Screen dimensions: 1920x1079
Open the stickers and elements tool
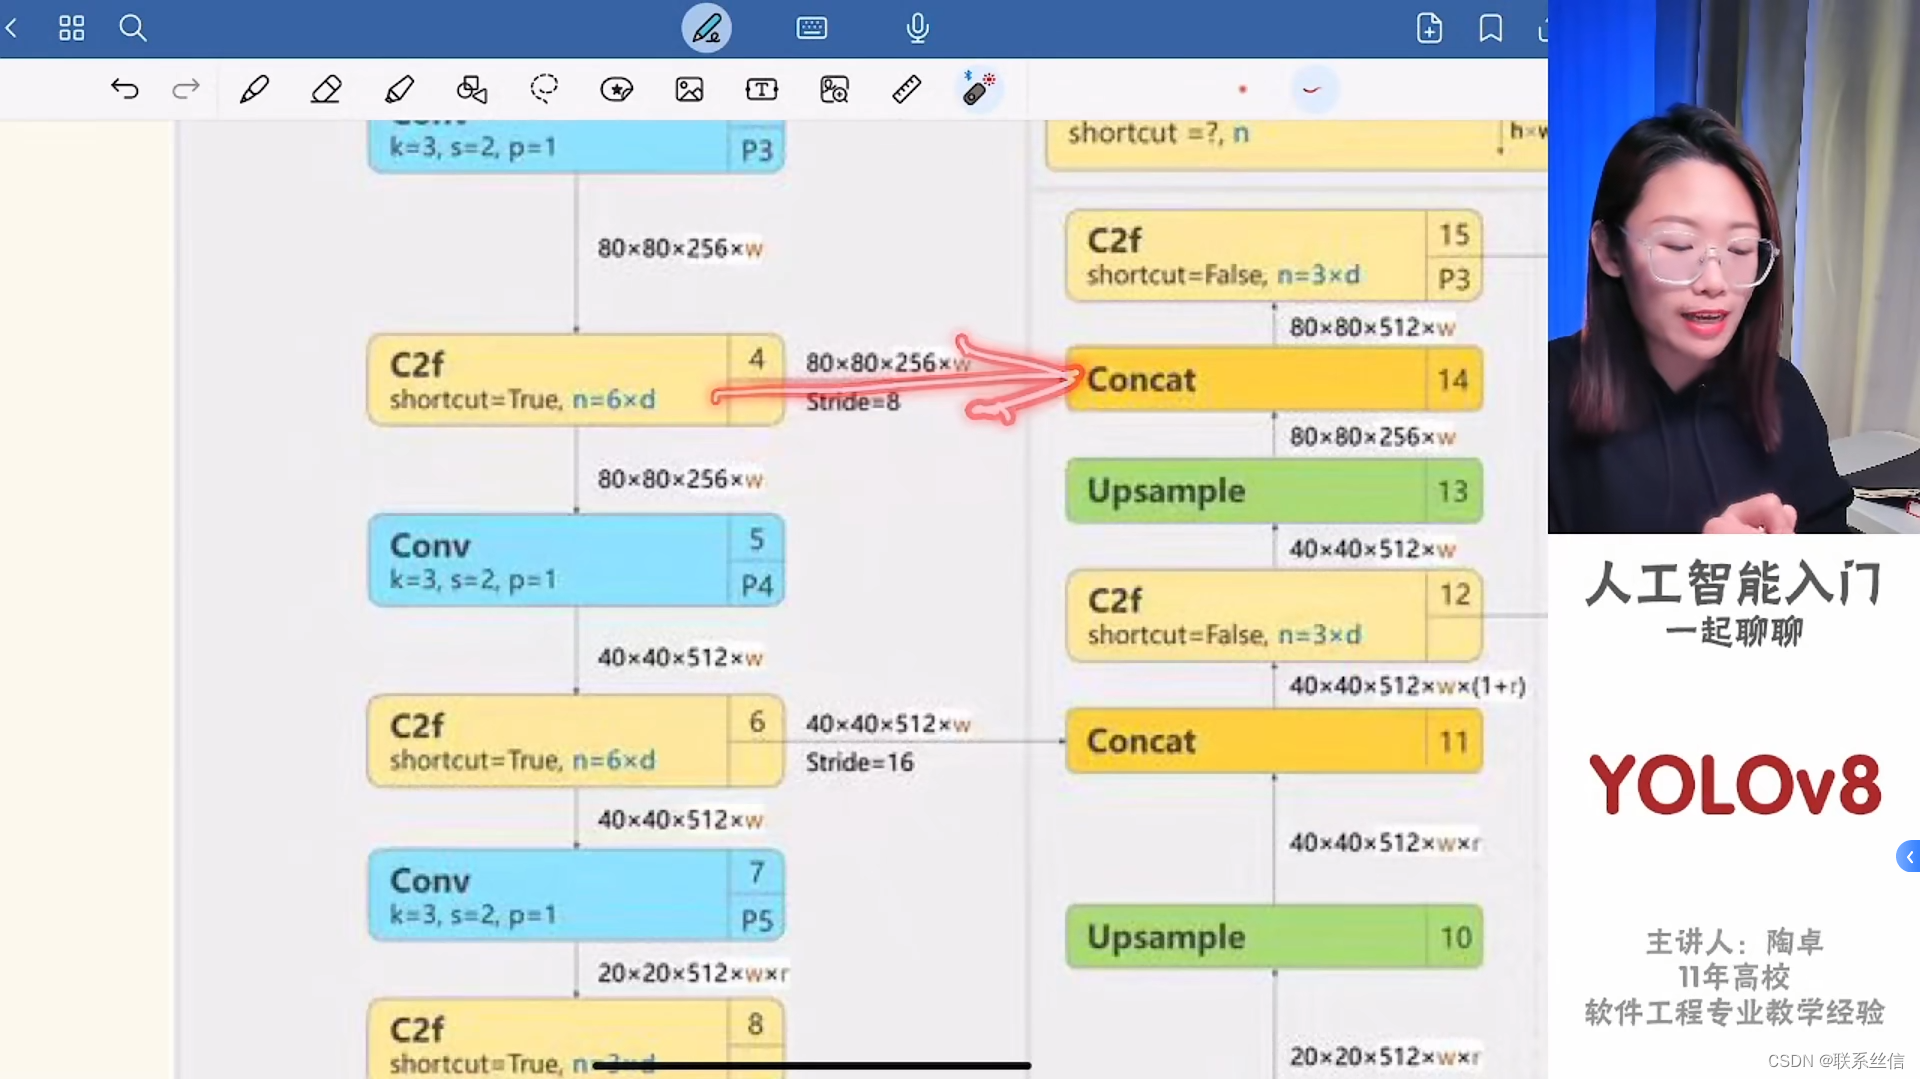[616, 89]
